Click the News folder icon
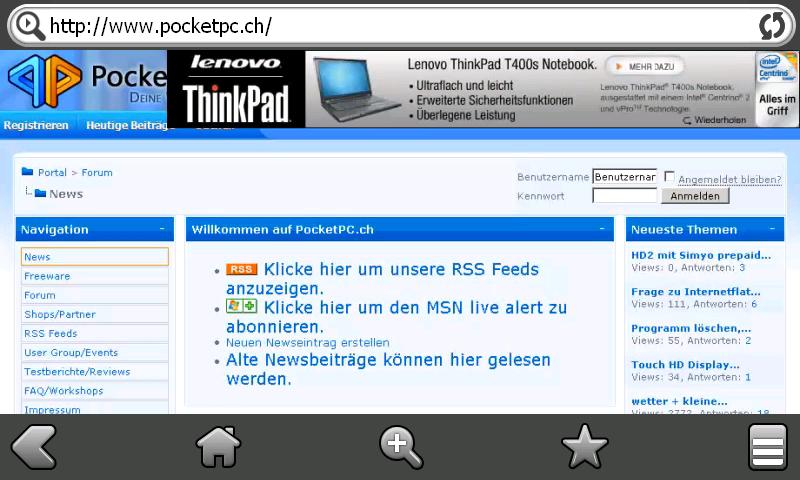Viewport: 800px width, 480px height. 40,193
